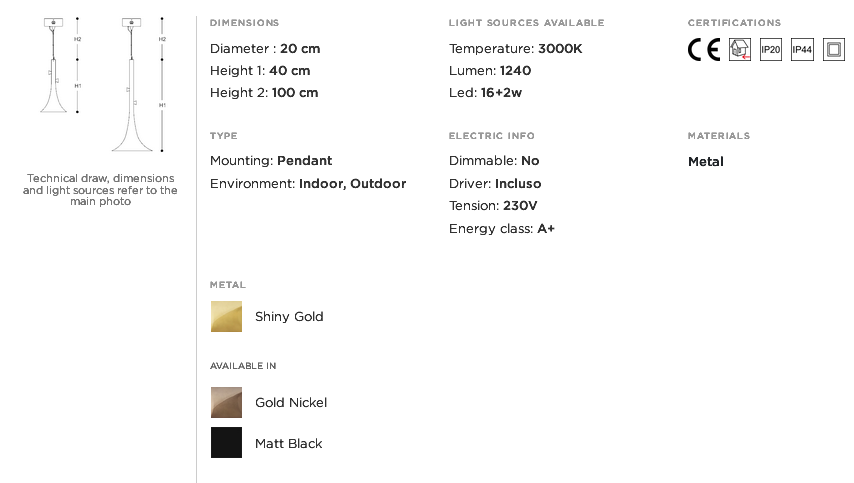The width and height of the screenshot is (854, 483).
Task: Click the Electric Info section heading
Action: pos(492,136)
